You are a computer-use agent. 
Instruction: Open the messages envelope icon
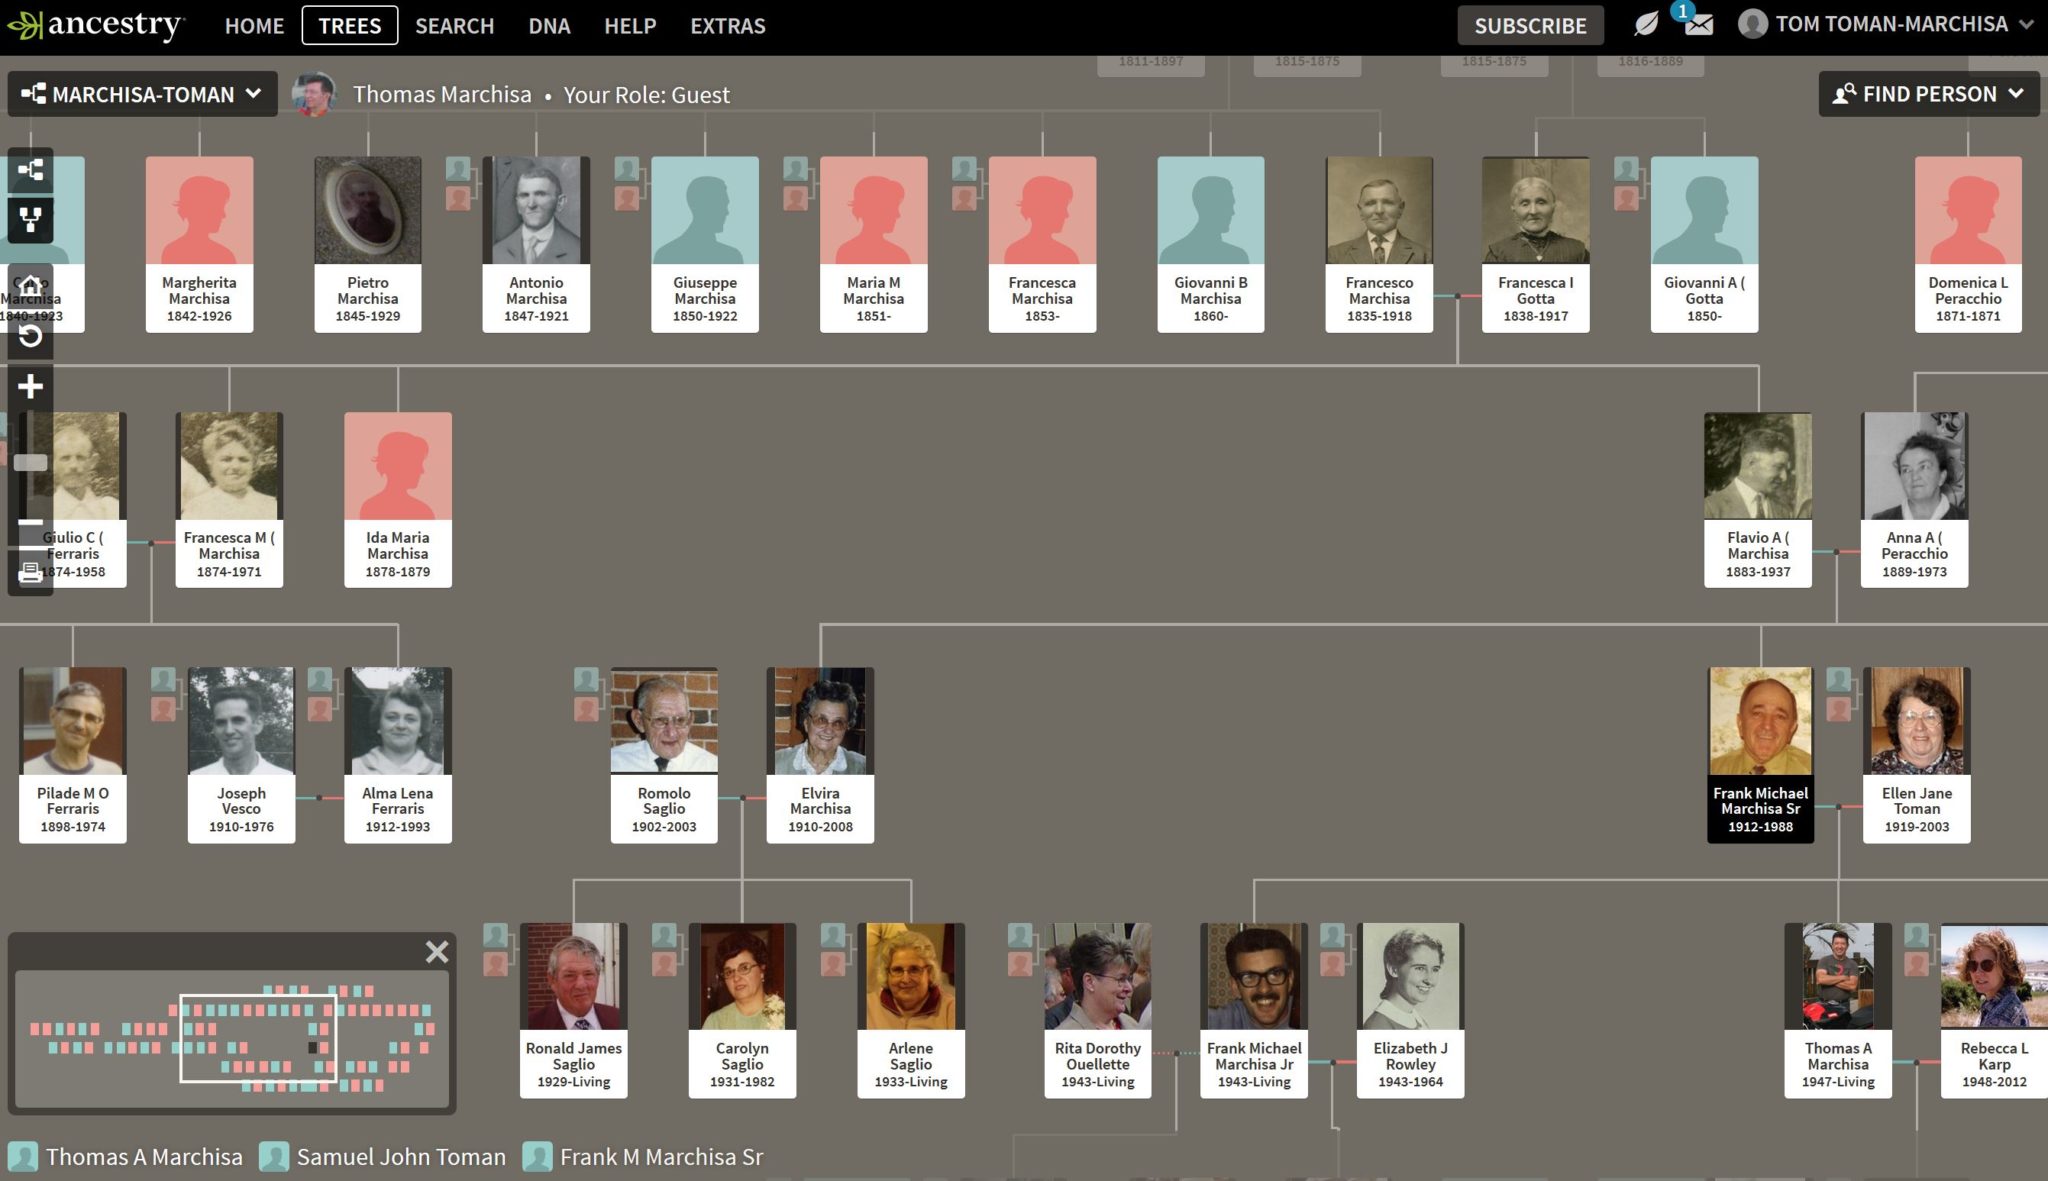point(1698,24)
